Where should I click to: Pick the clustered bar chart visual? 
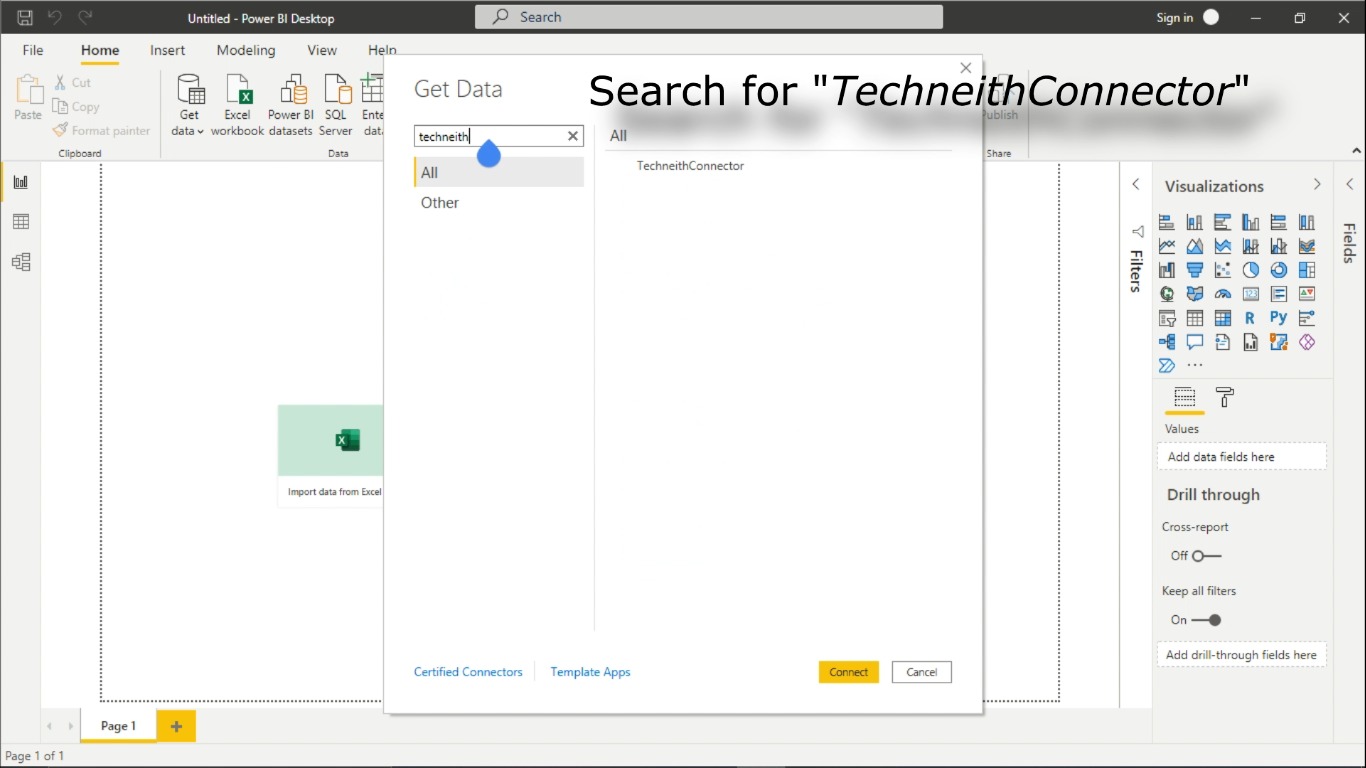pos(1223,222)
